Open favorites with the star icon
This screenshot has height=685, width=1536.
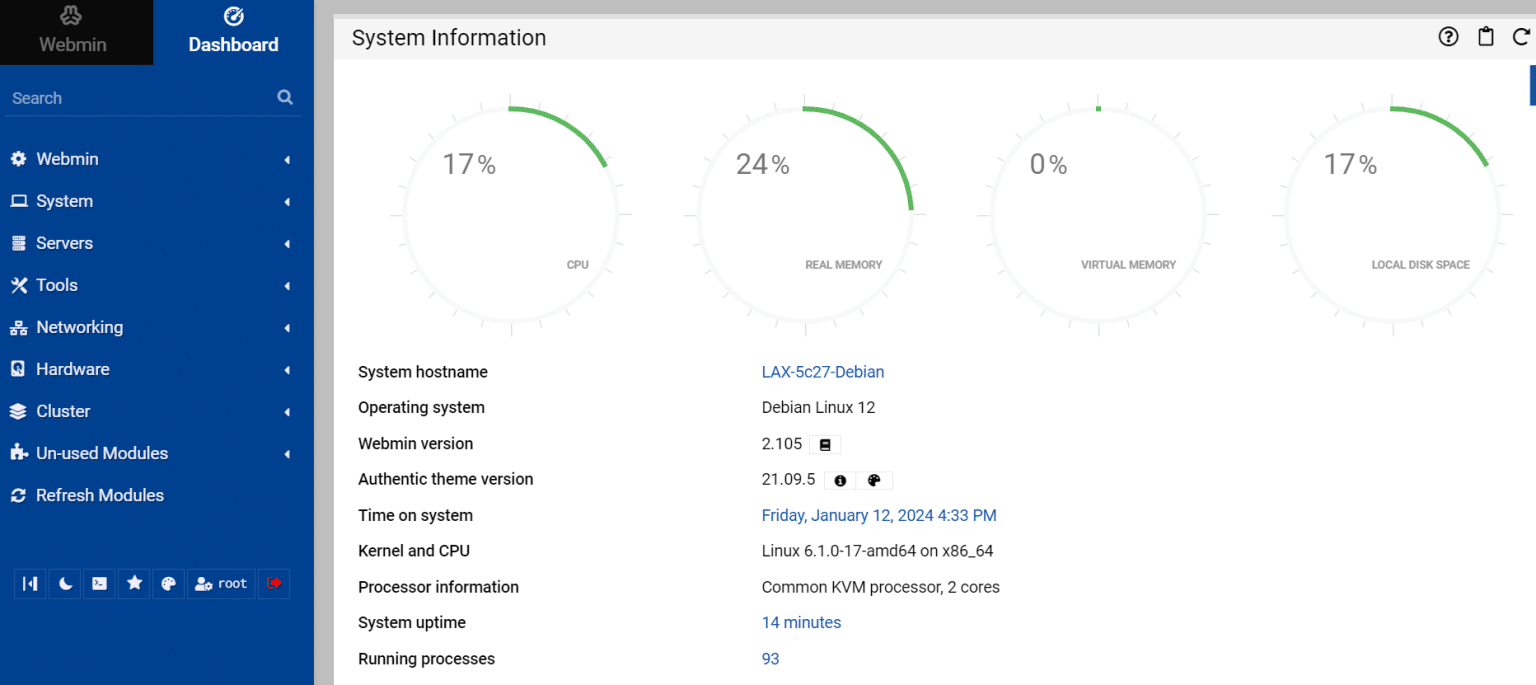click(x=134, y=583)
